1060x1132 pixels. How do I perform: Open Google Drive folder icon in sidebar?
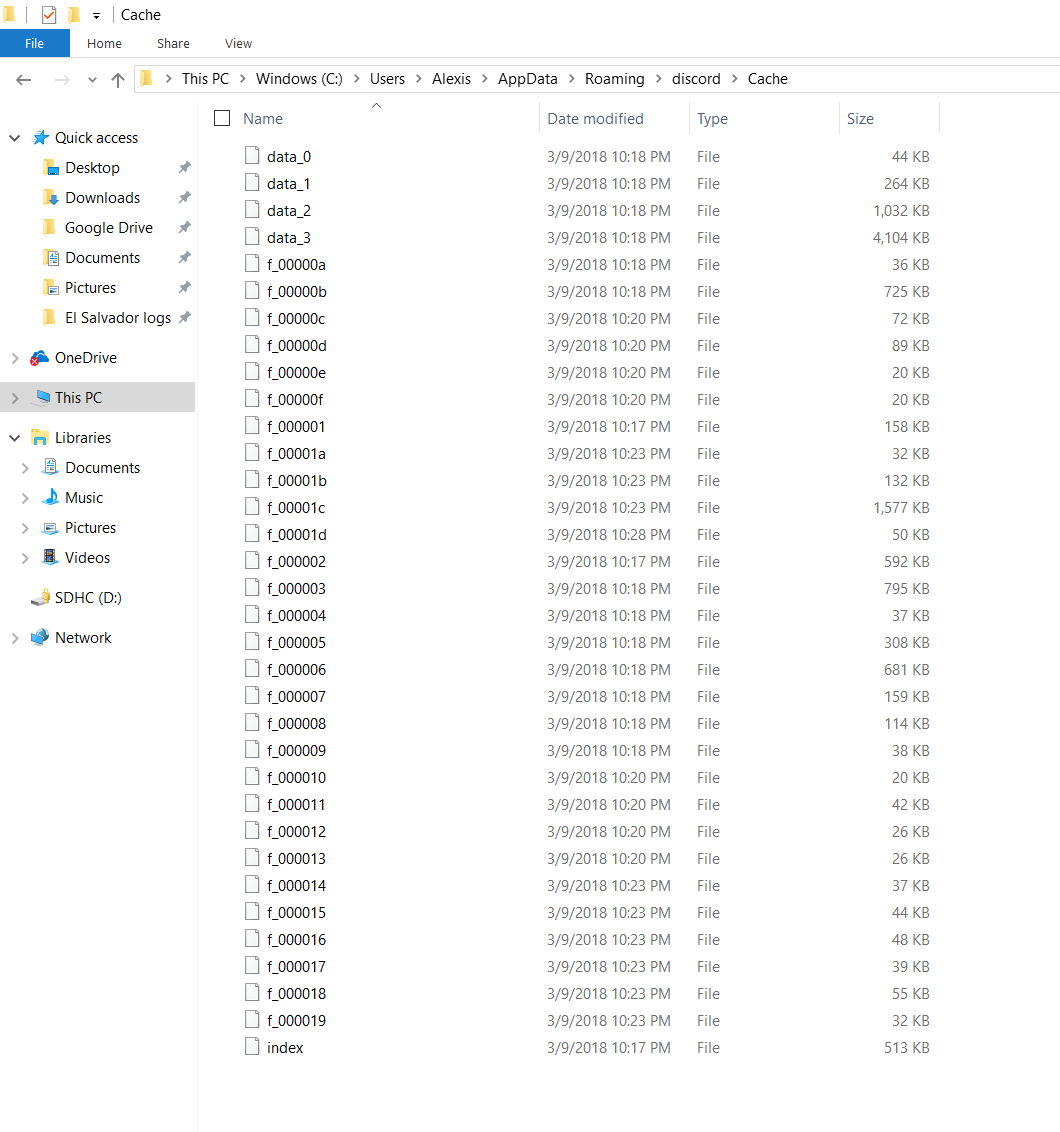tap(49, 227)
